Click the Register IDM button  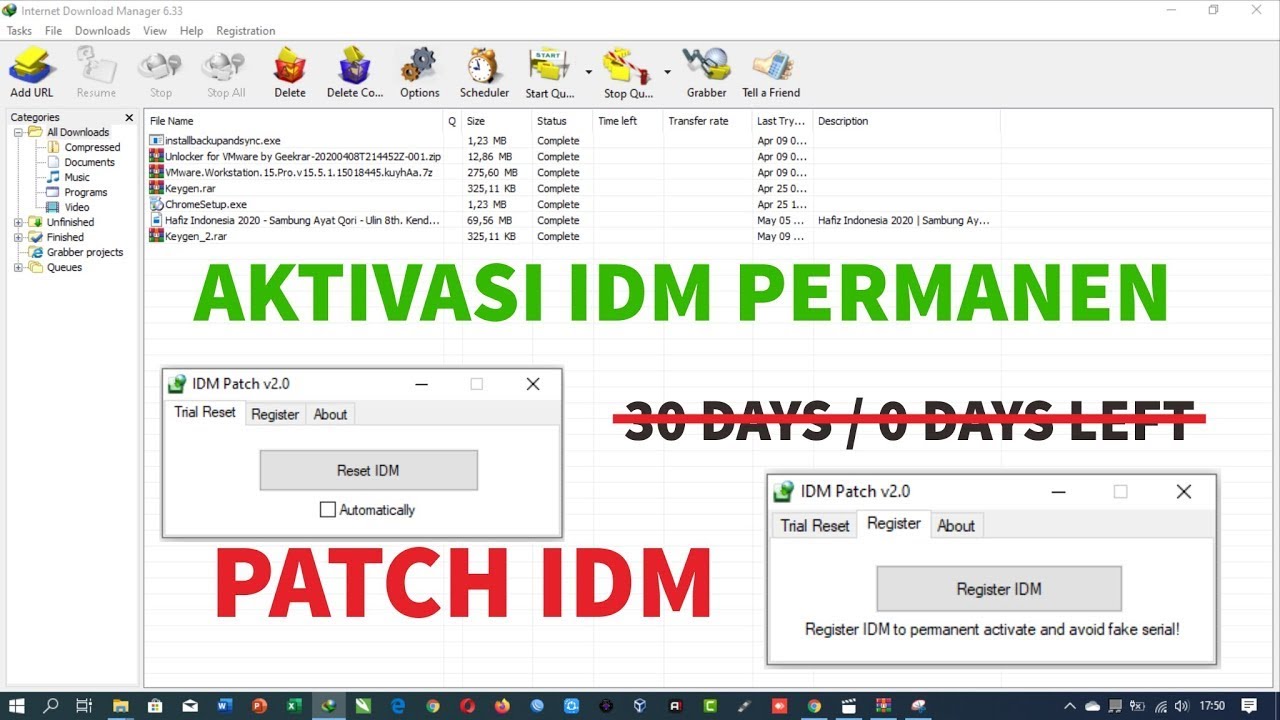[999, 589]
